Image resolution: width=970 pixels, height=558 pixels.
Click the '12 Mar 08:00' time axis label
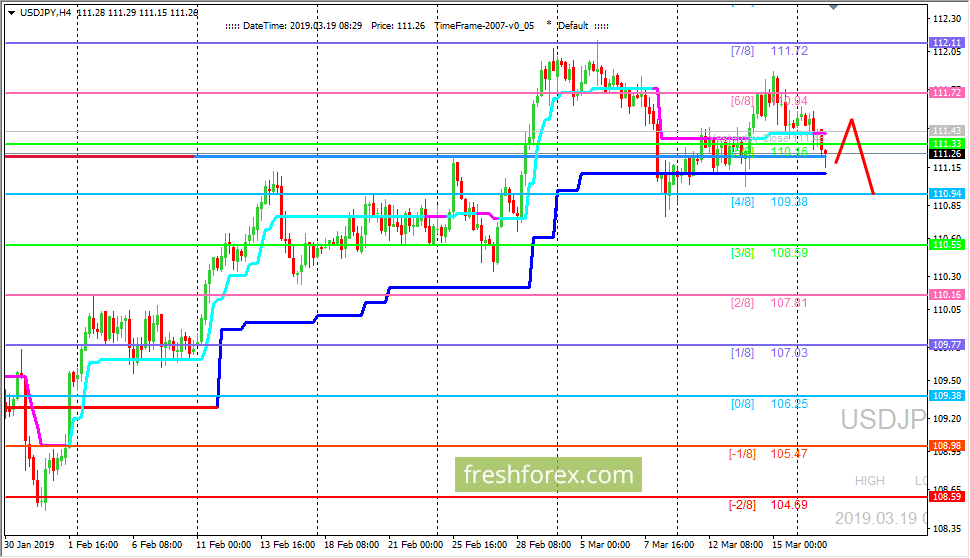(x=736, y=545)
